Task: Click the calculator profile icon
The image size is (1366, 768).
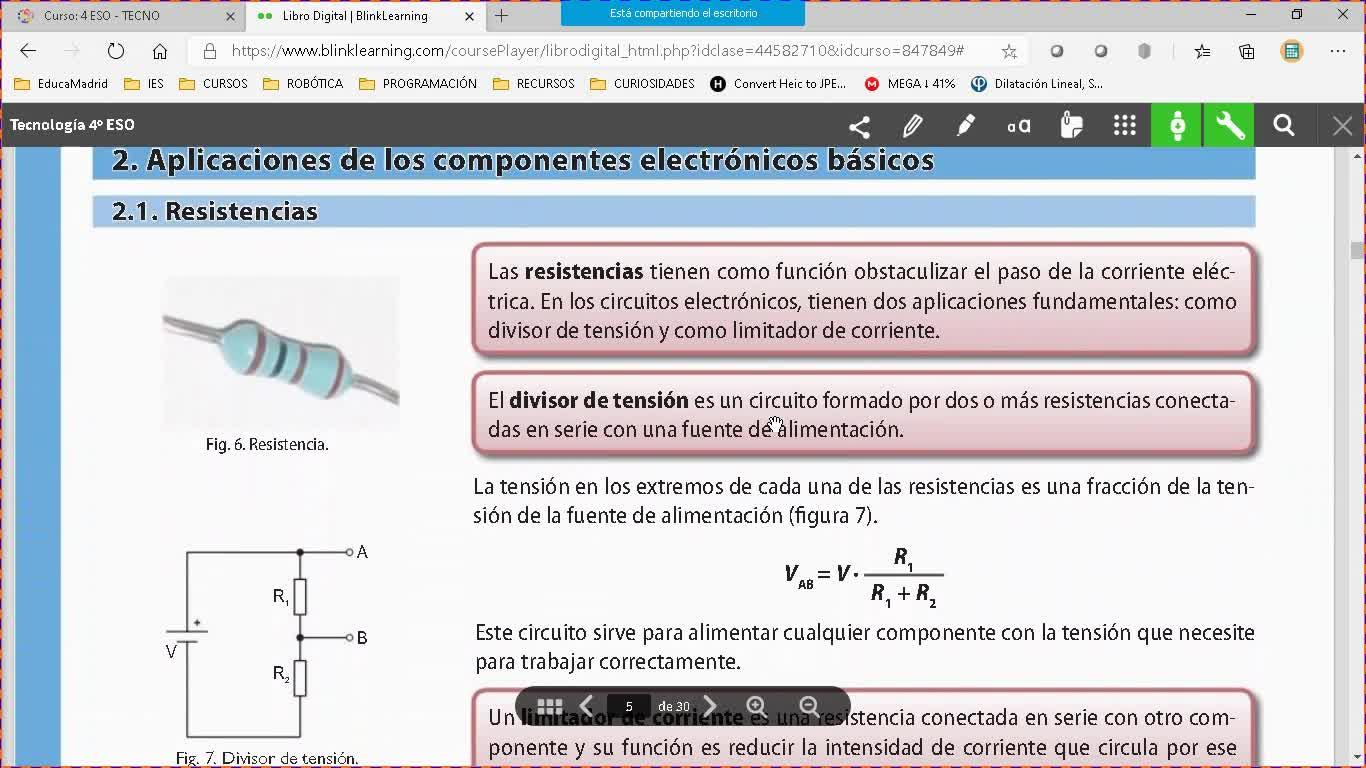Action: click(1292, 51)
